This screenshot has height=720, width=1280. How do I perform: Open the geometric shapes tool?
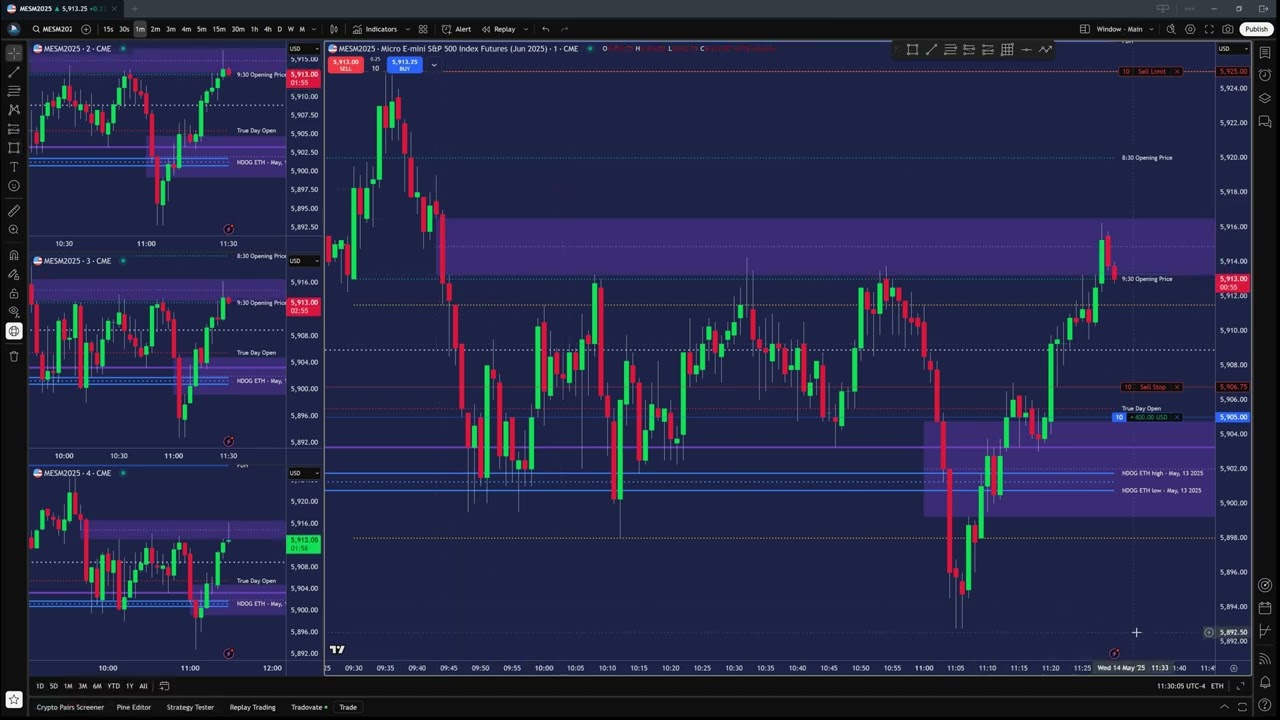click(x=14, y=148)
